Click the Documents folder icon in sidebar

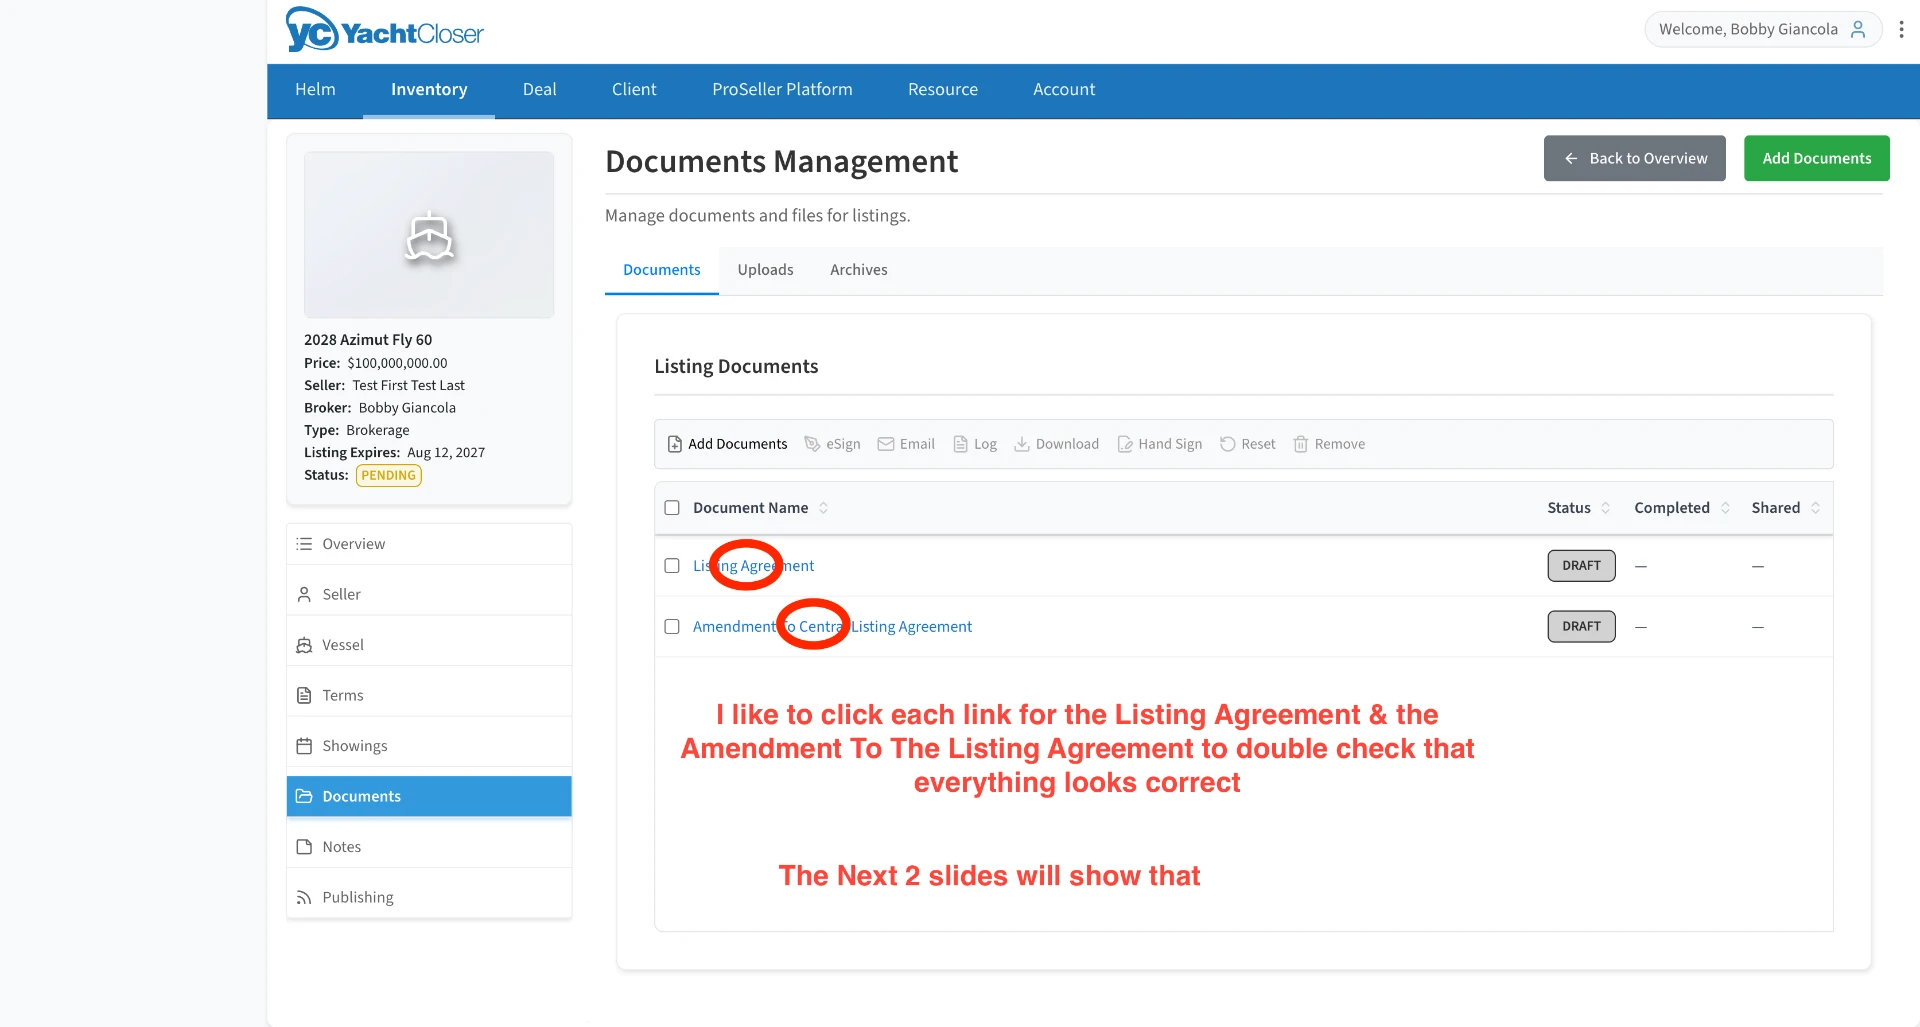pos(304,796)
